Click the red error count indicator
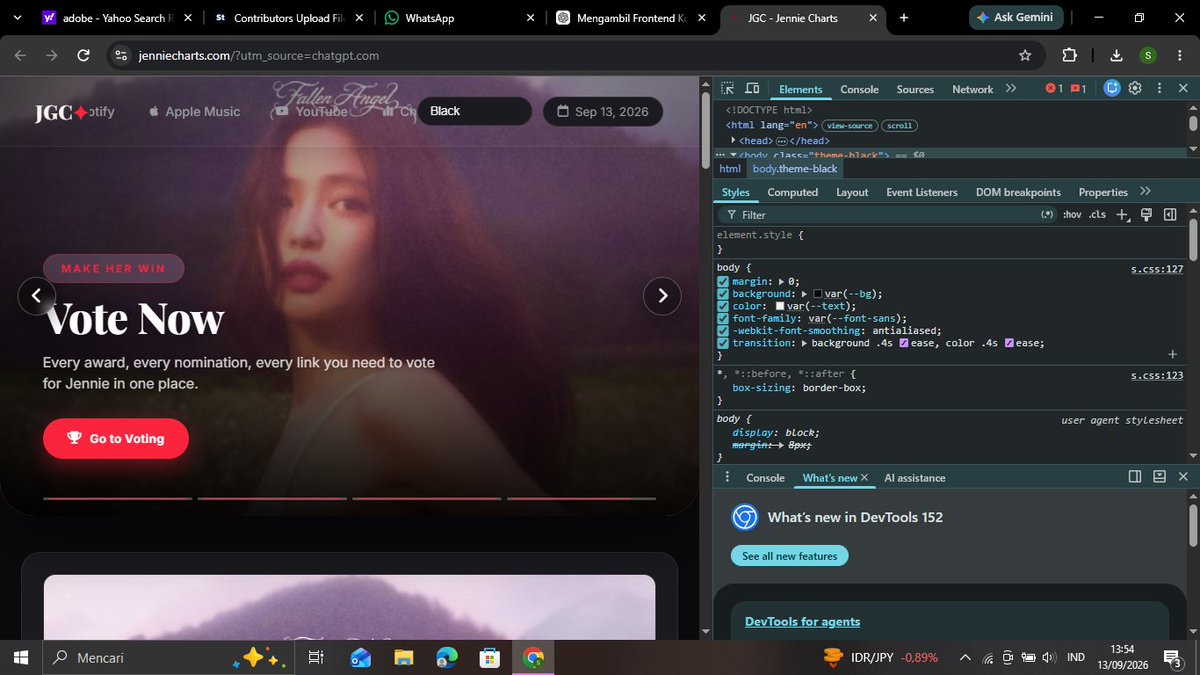 click(x=1054, y=89)
